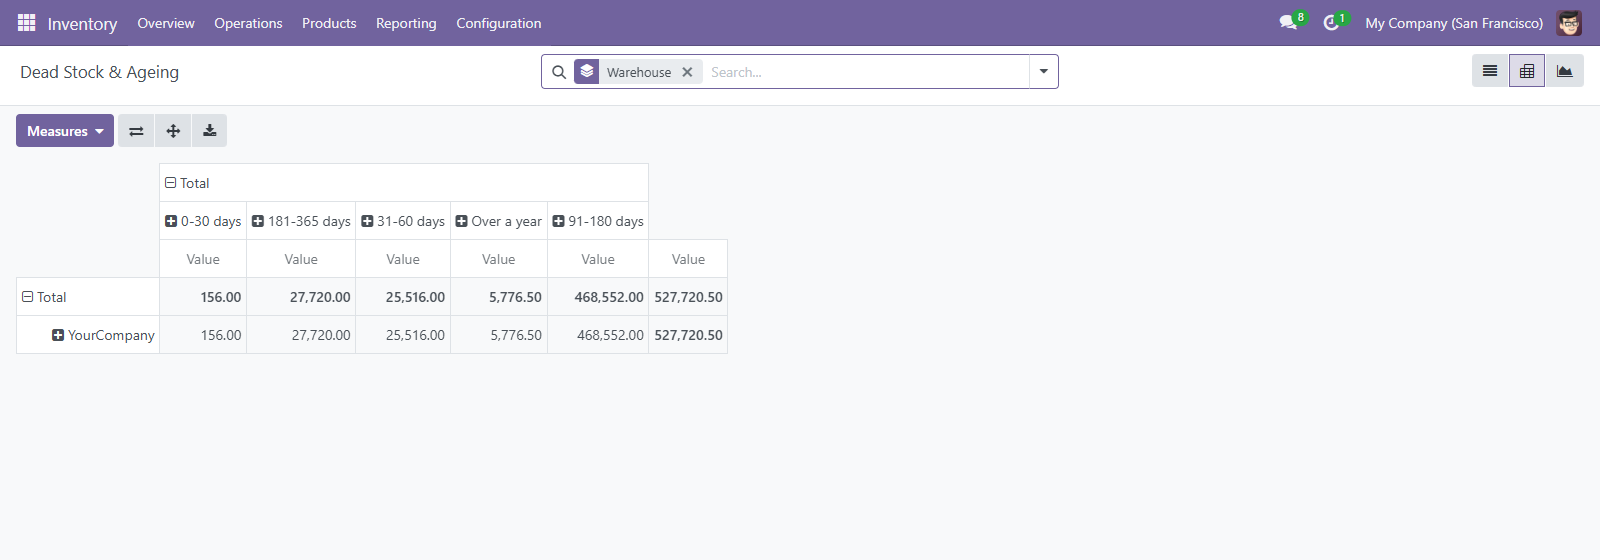Click the 156.00 cell in the Total row

(203, 297)
